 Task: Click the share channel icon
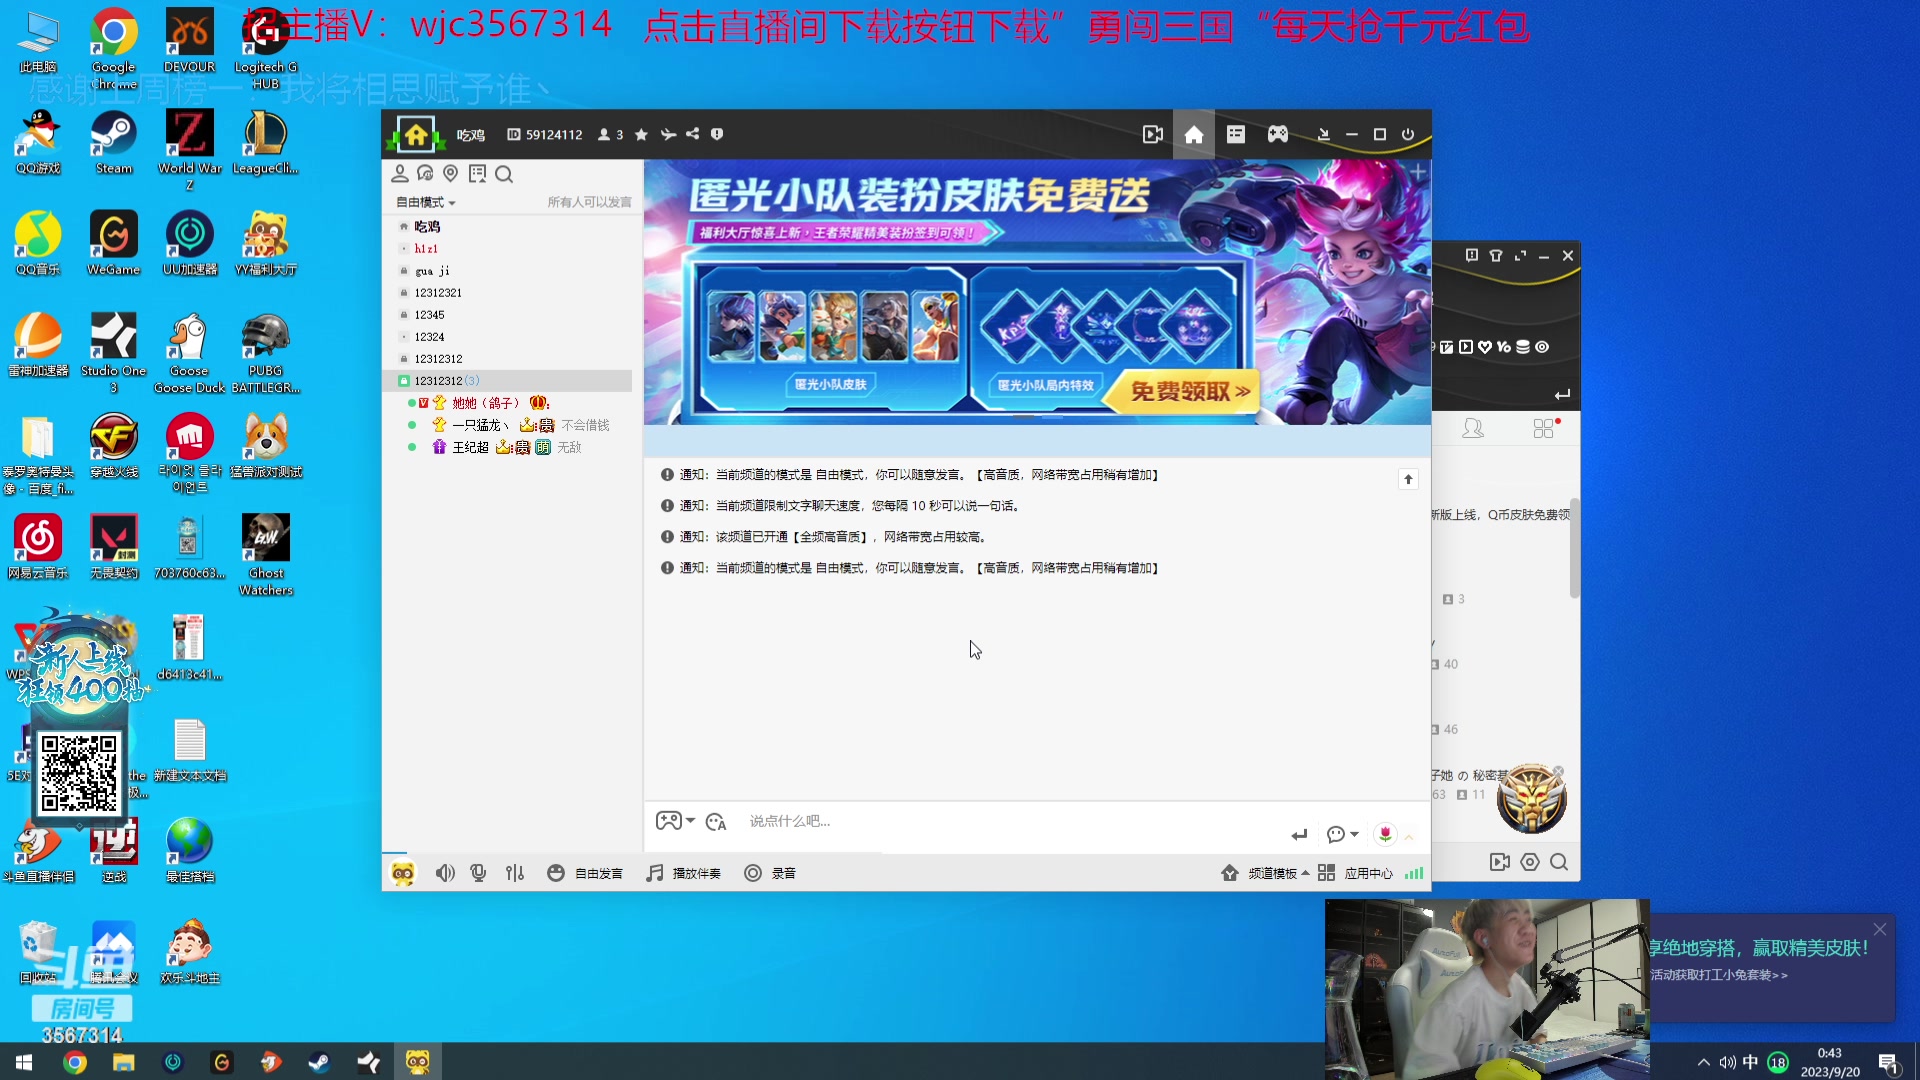[x=692, y=134]
